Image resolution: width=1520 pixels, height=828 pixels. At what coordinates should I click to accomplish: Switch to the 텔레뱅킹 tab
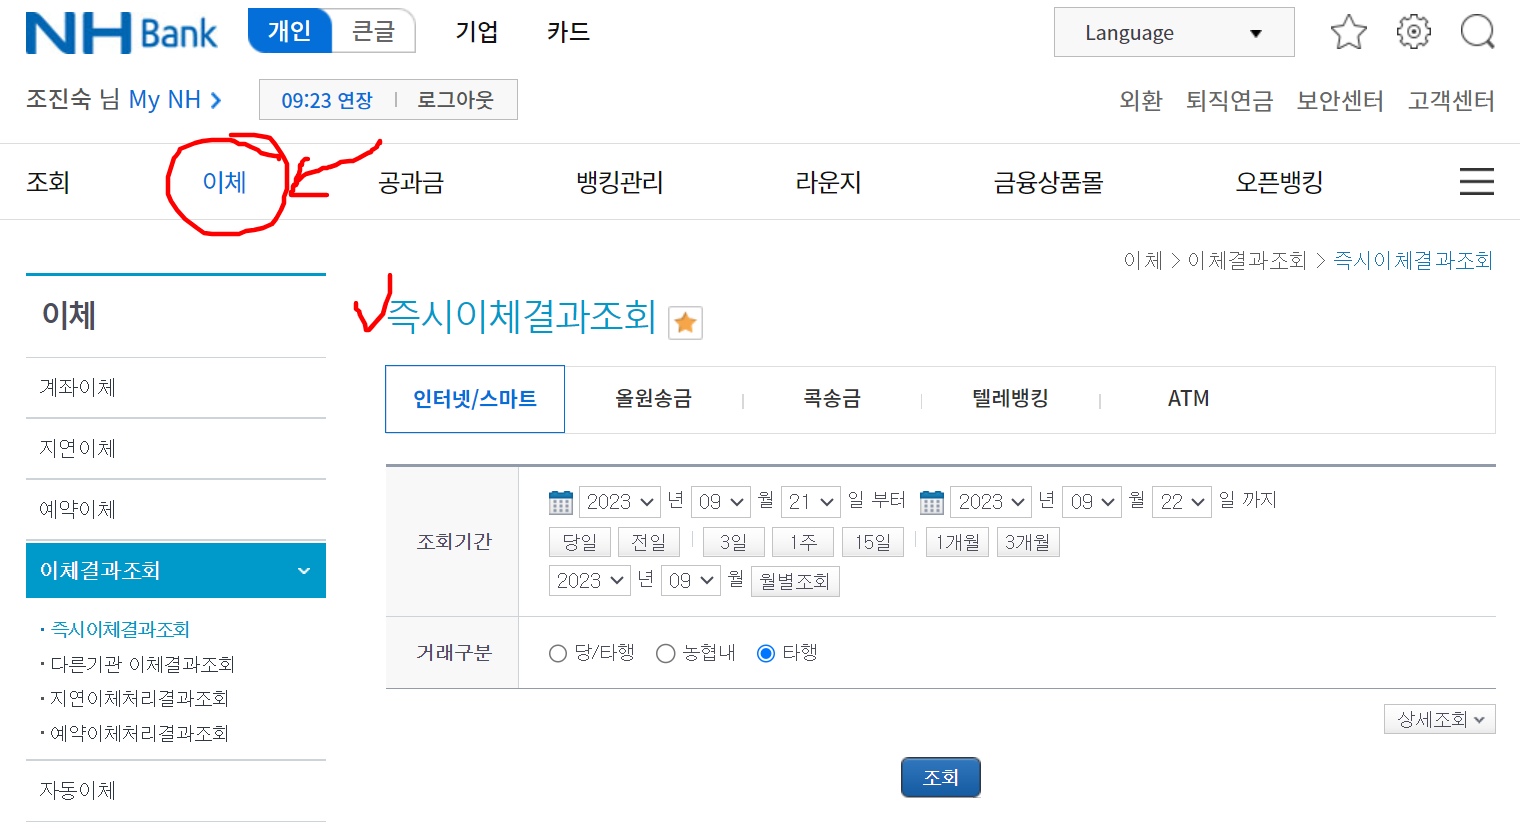1011,397
